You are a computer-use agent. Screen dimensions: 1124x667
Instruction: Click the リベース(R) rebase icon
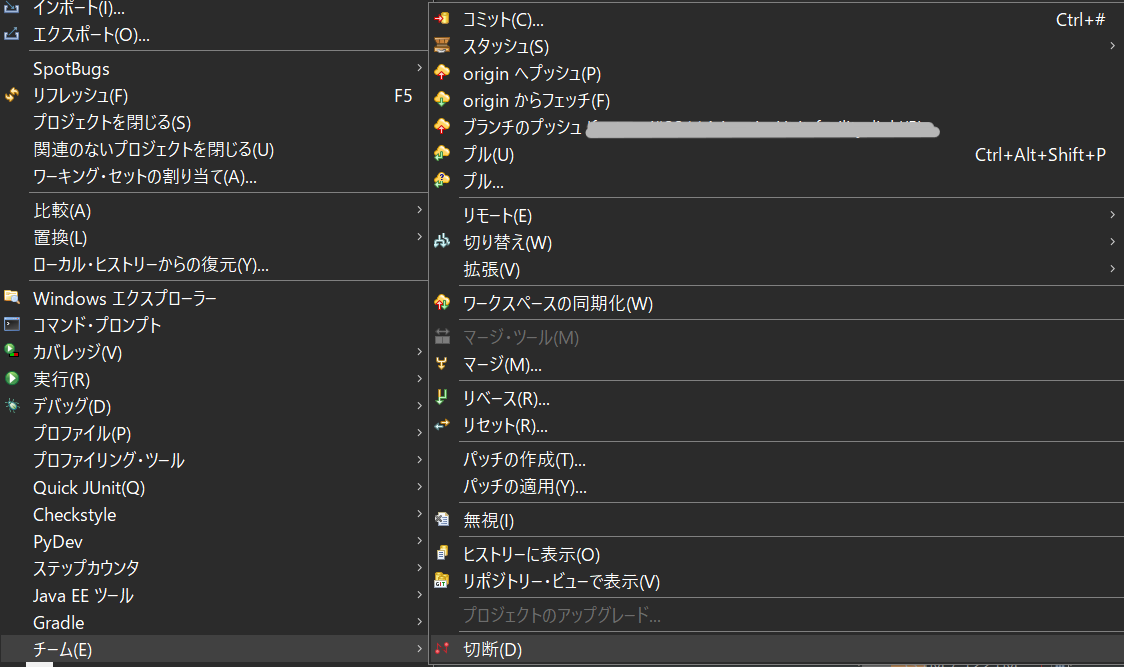click(441, 398)
